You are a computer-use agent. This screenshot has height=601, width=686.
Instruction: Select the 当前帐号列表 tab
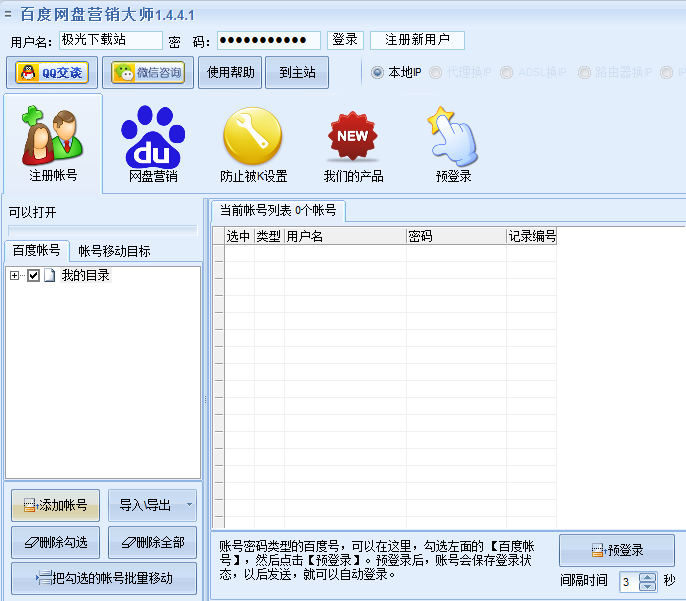pyautogui.click(x=278, y=211)
